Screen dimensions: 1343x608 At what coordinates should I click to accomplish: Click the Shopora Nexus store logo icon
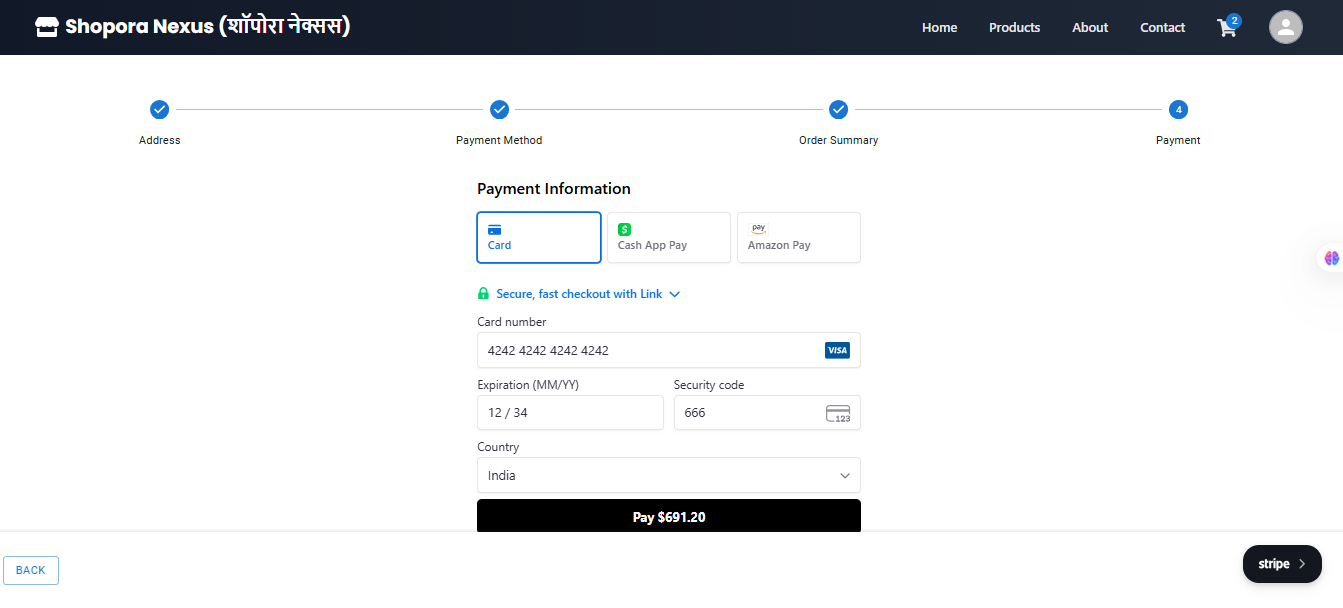pos(47,27)
